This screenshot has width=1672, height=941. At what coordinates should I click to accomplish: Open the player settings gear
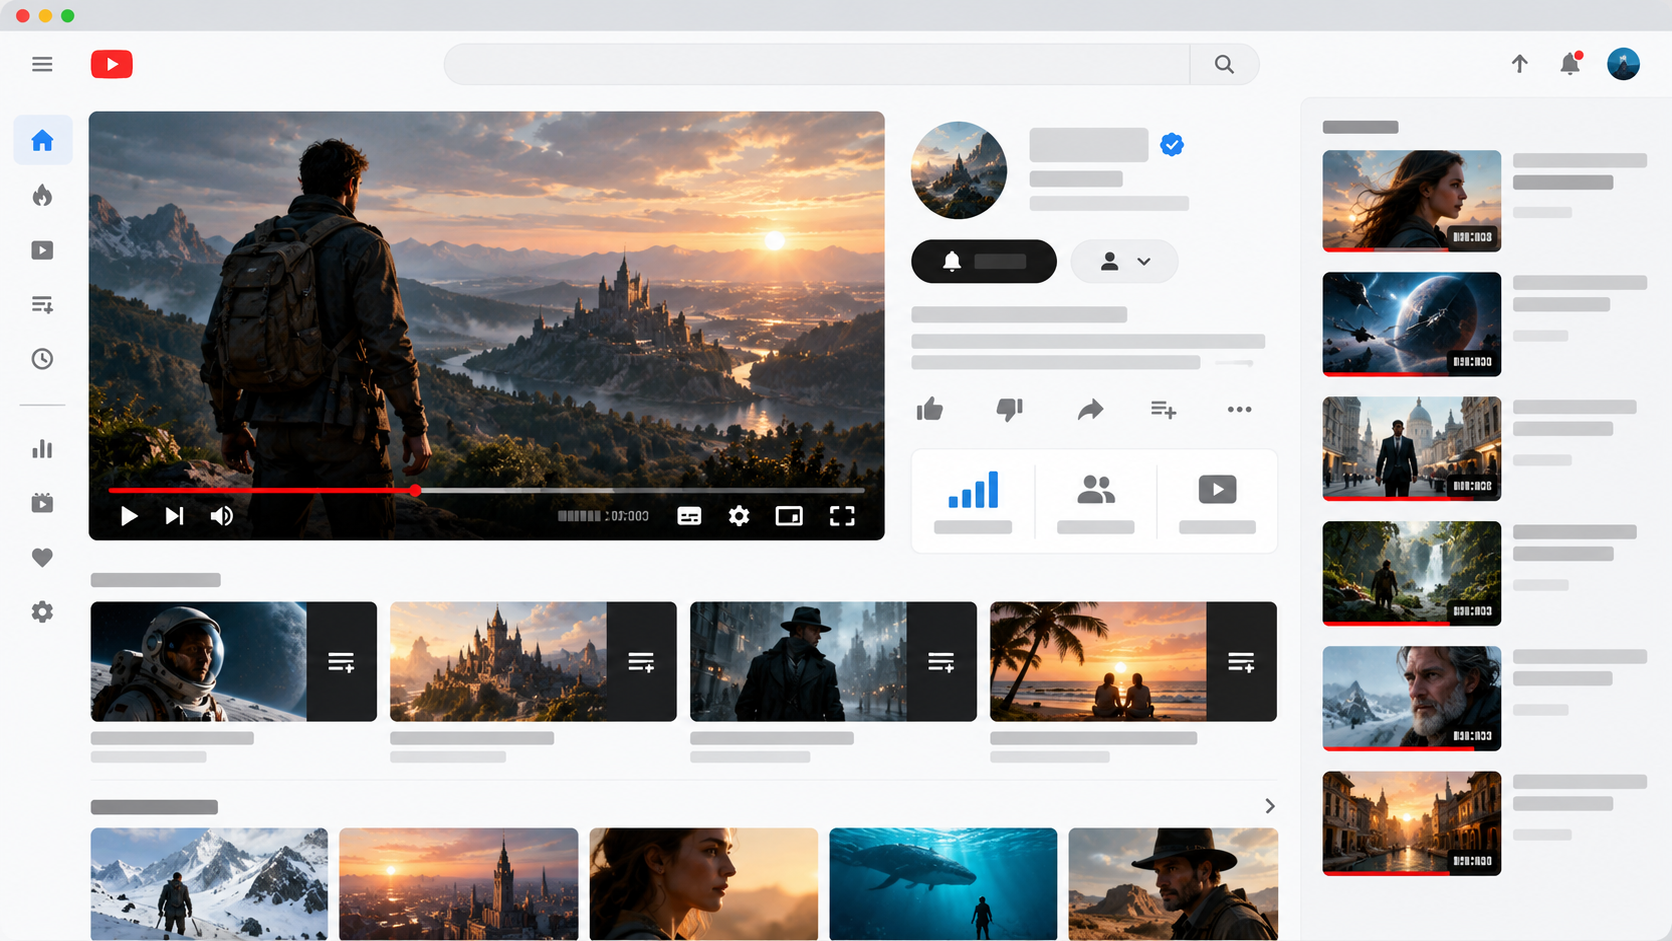739,516
